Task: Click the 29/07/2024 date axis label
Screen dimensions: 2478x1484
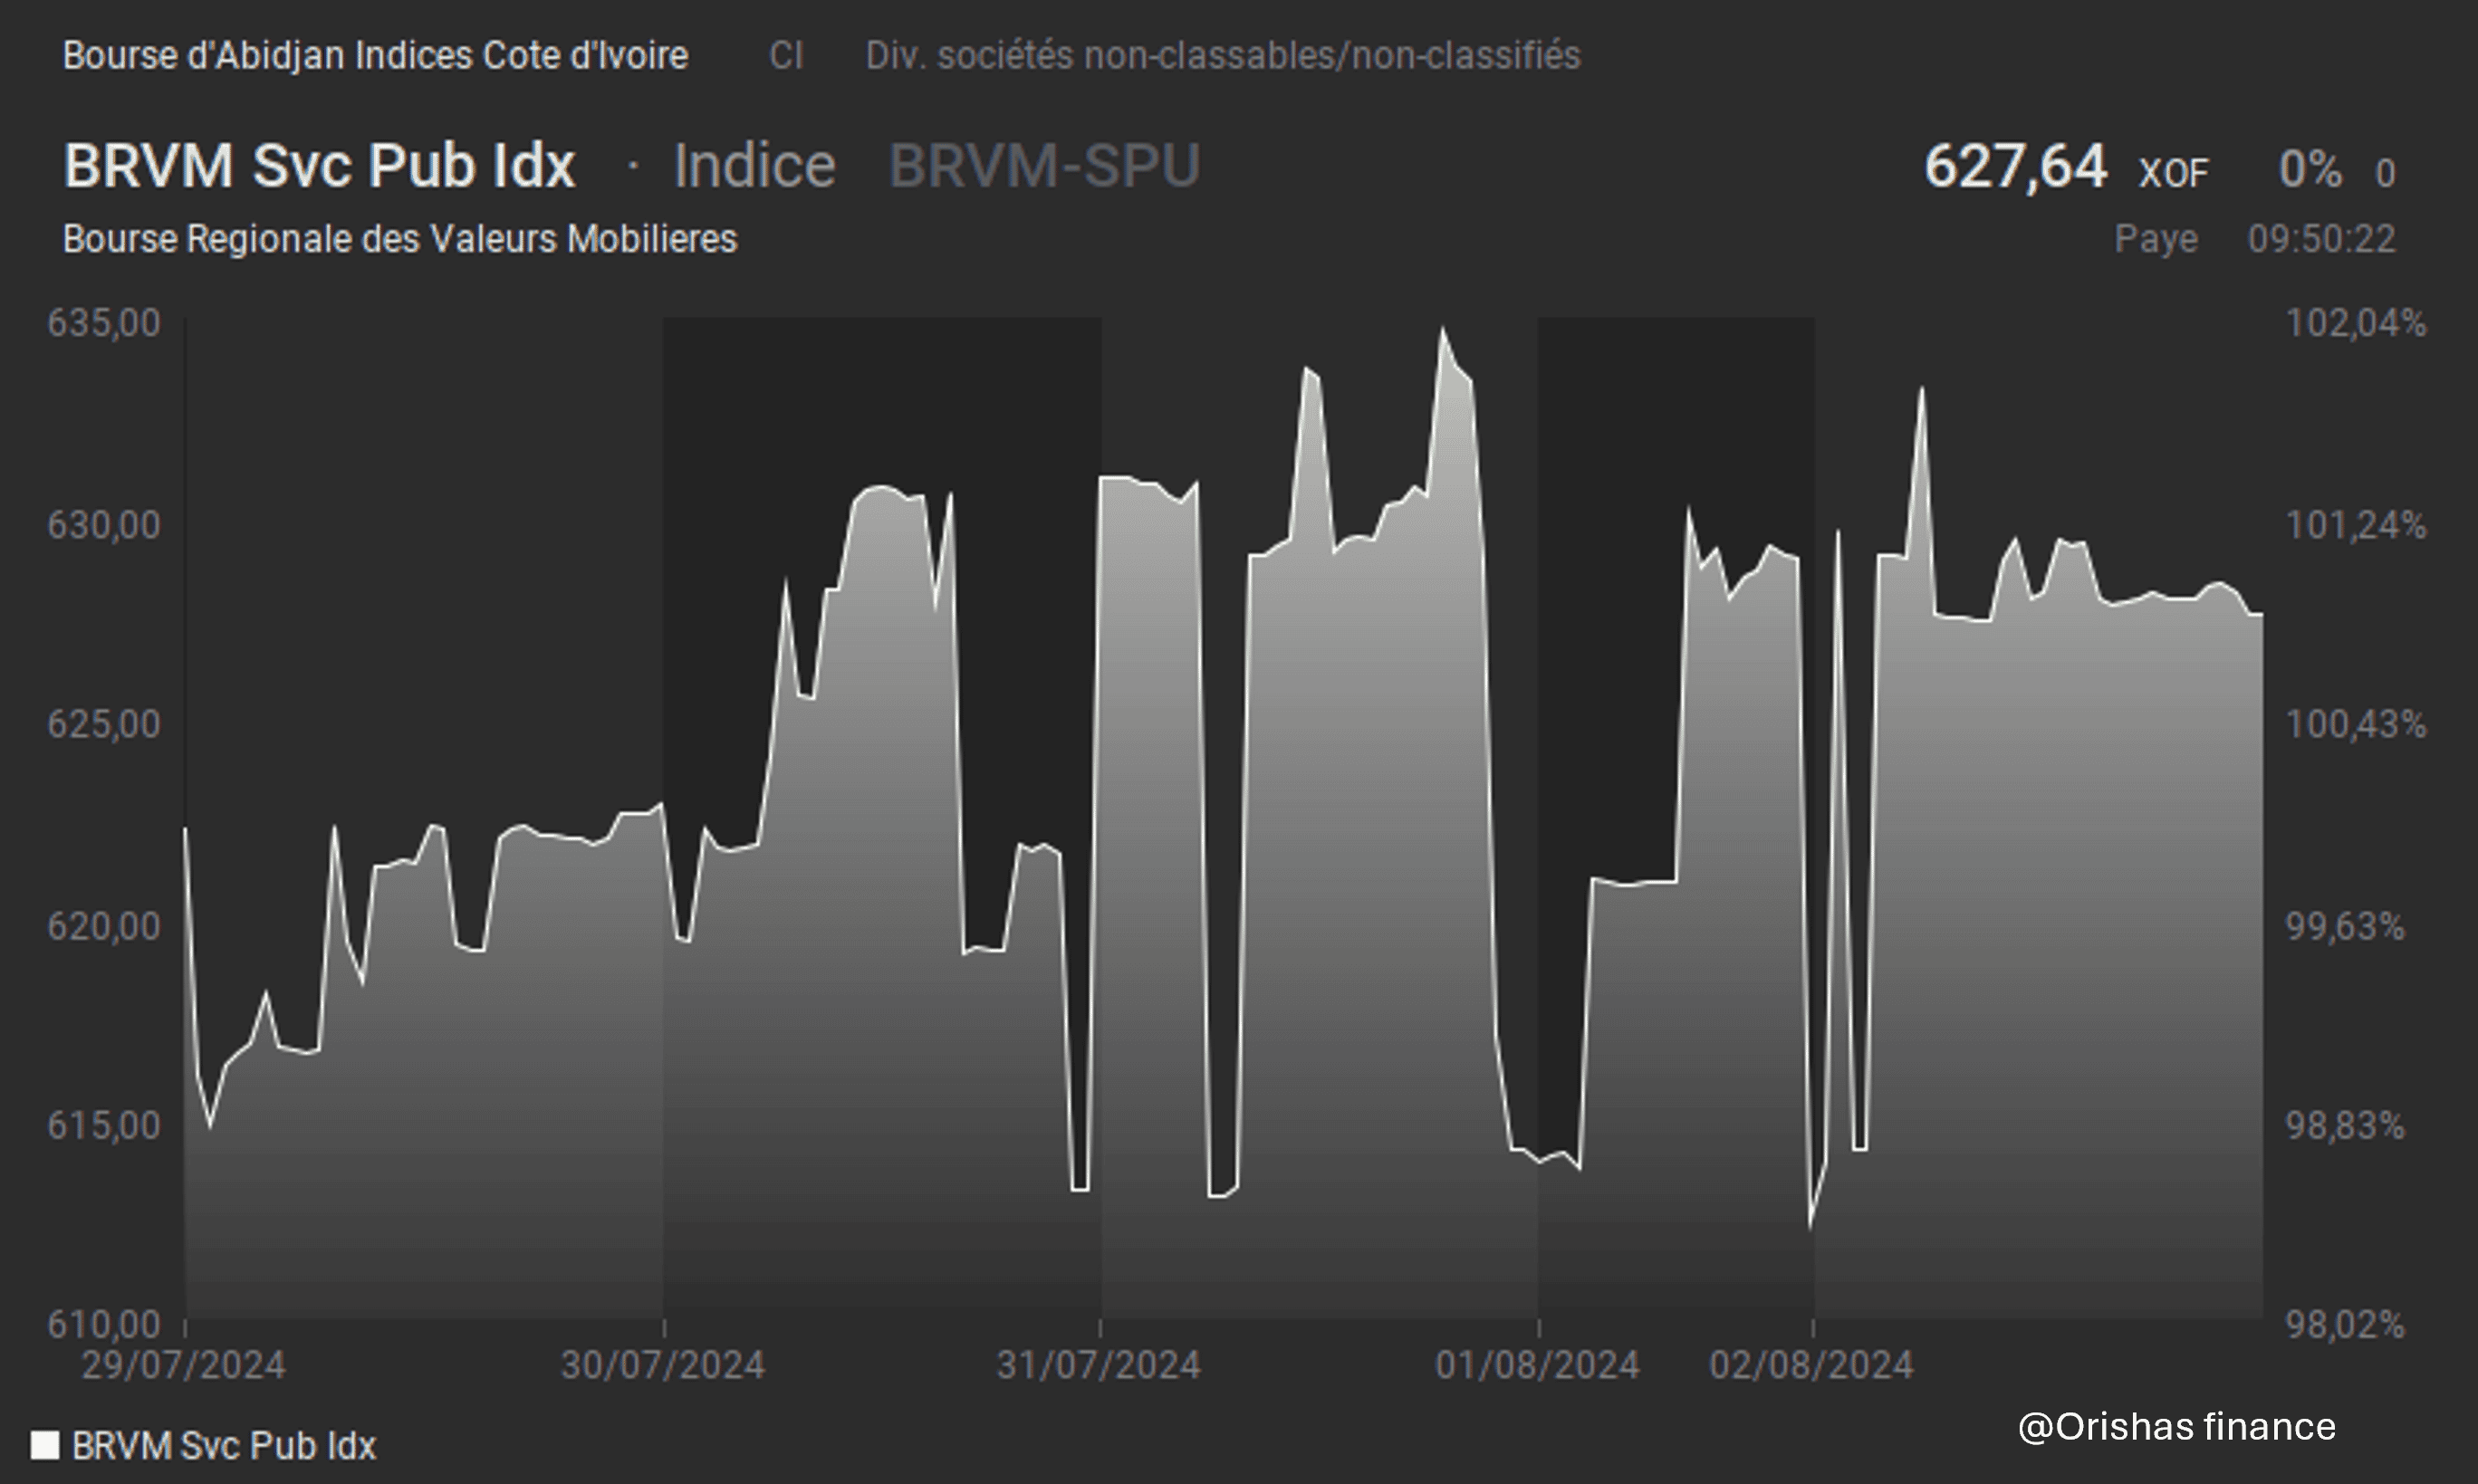Action: (x=183, y=1365)
